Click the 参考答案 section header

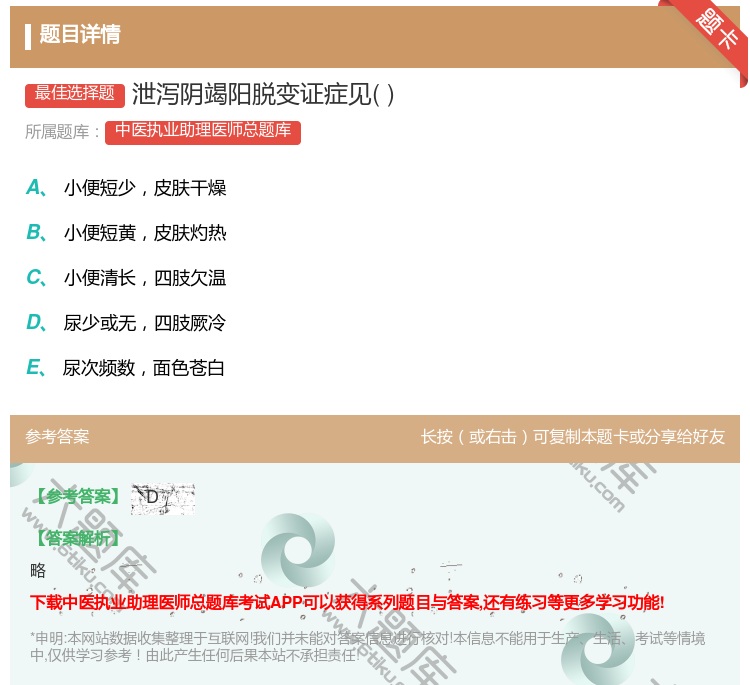click(57, 437)
